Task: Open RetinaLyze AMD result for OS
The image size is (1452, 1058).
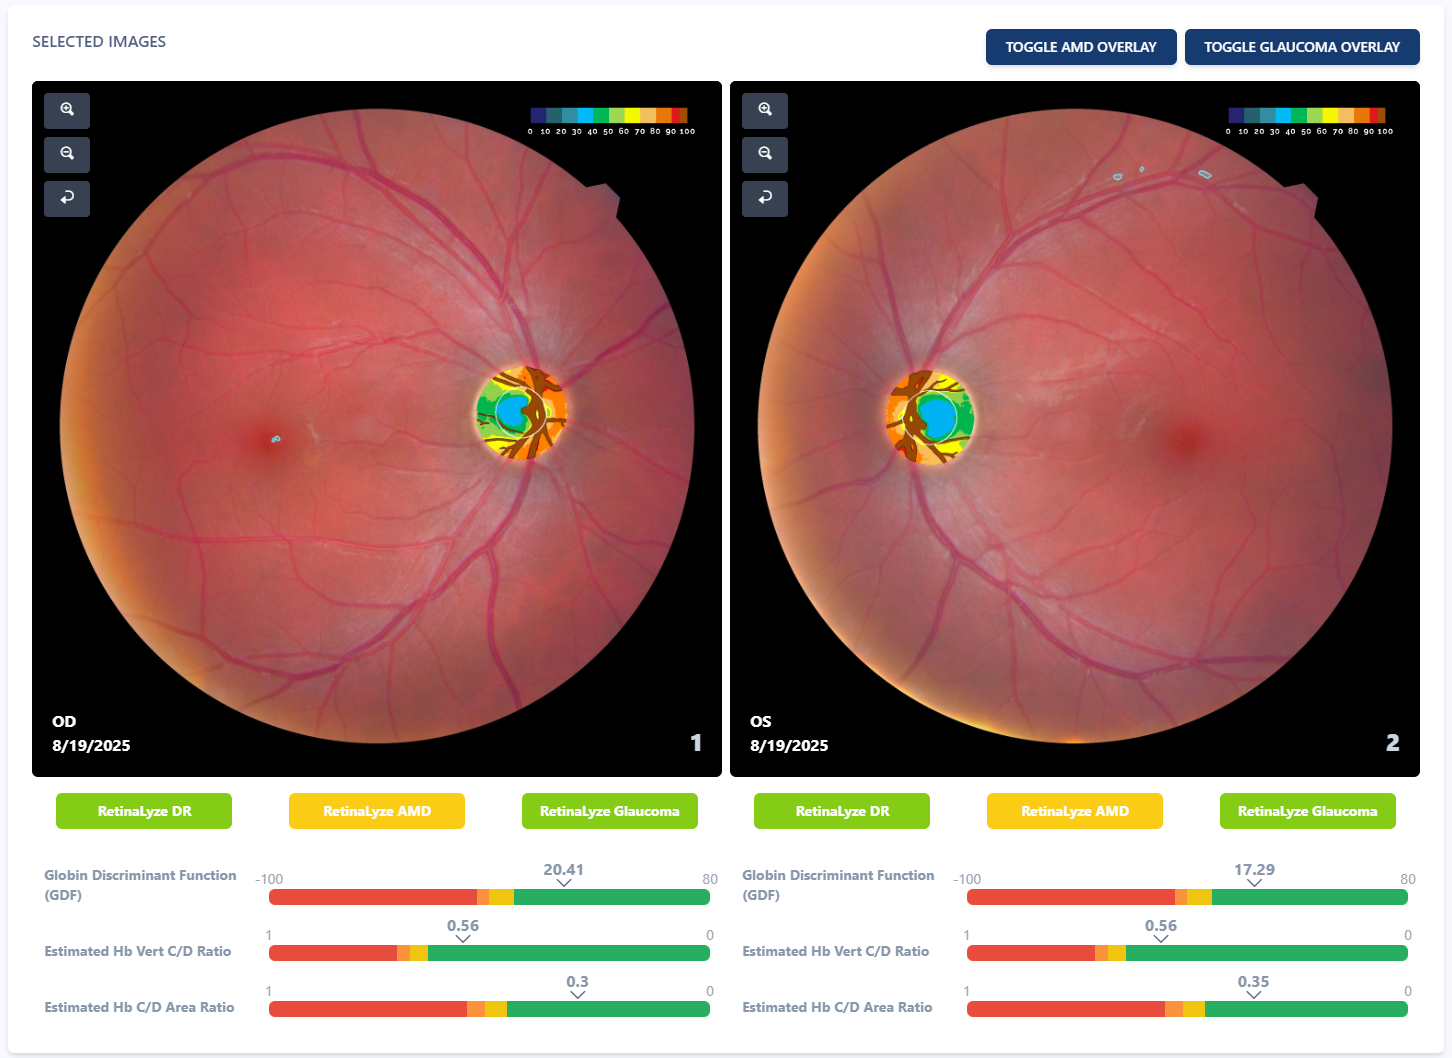Action: click(x=1075, y=811)
